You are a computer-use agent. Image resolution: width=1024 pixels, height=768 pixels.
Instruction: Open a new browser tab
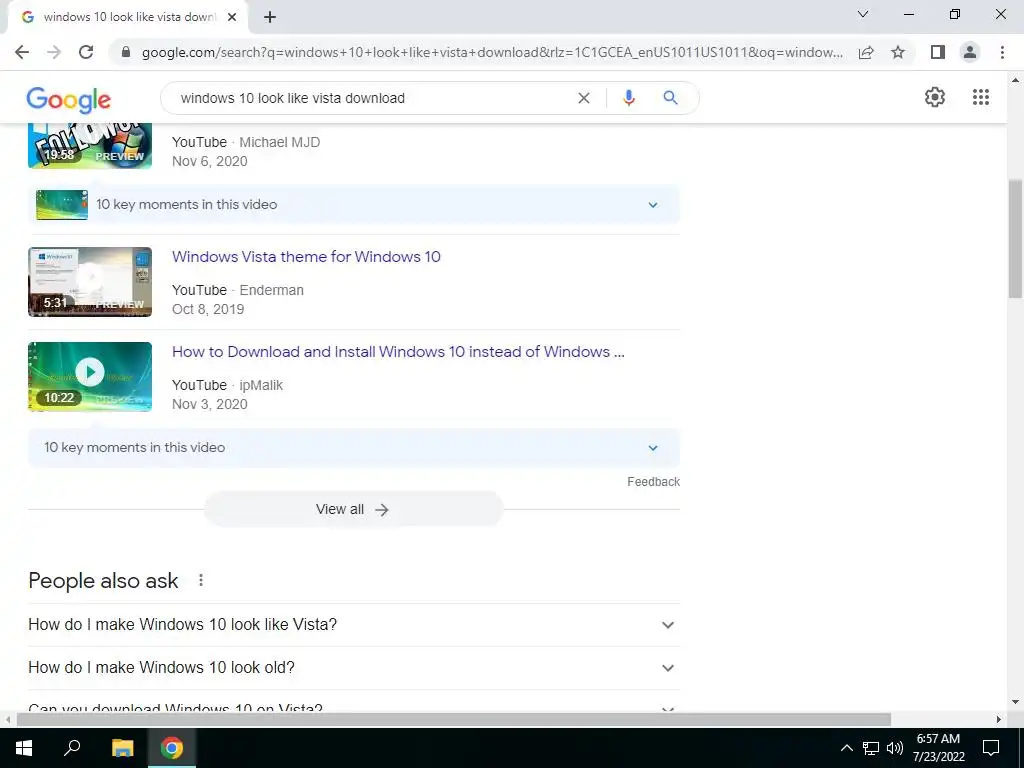[270, 17]
